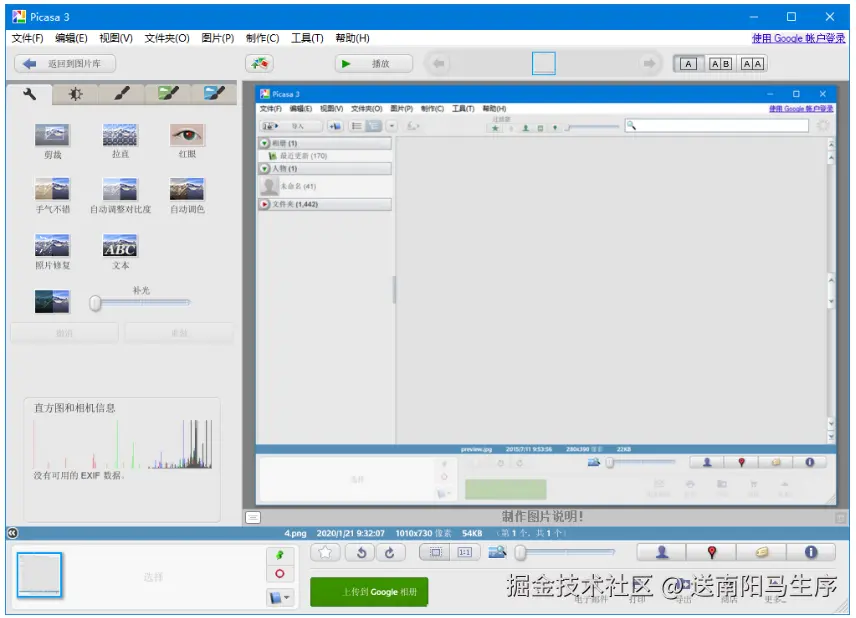Image resolution: width=856 pixels, height=618 pixels.
Task: Open the Properties info icon
Action: pyautogui.click(x=811, y=552)
